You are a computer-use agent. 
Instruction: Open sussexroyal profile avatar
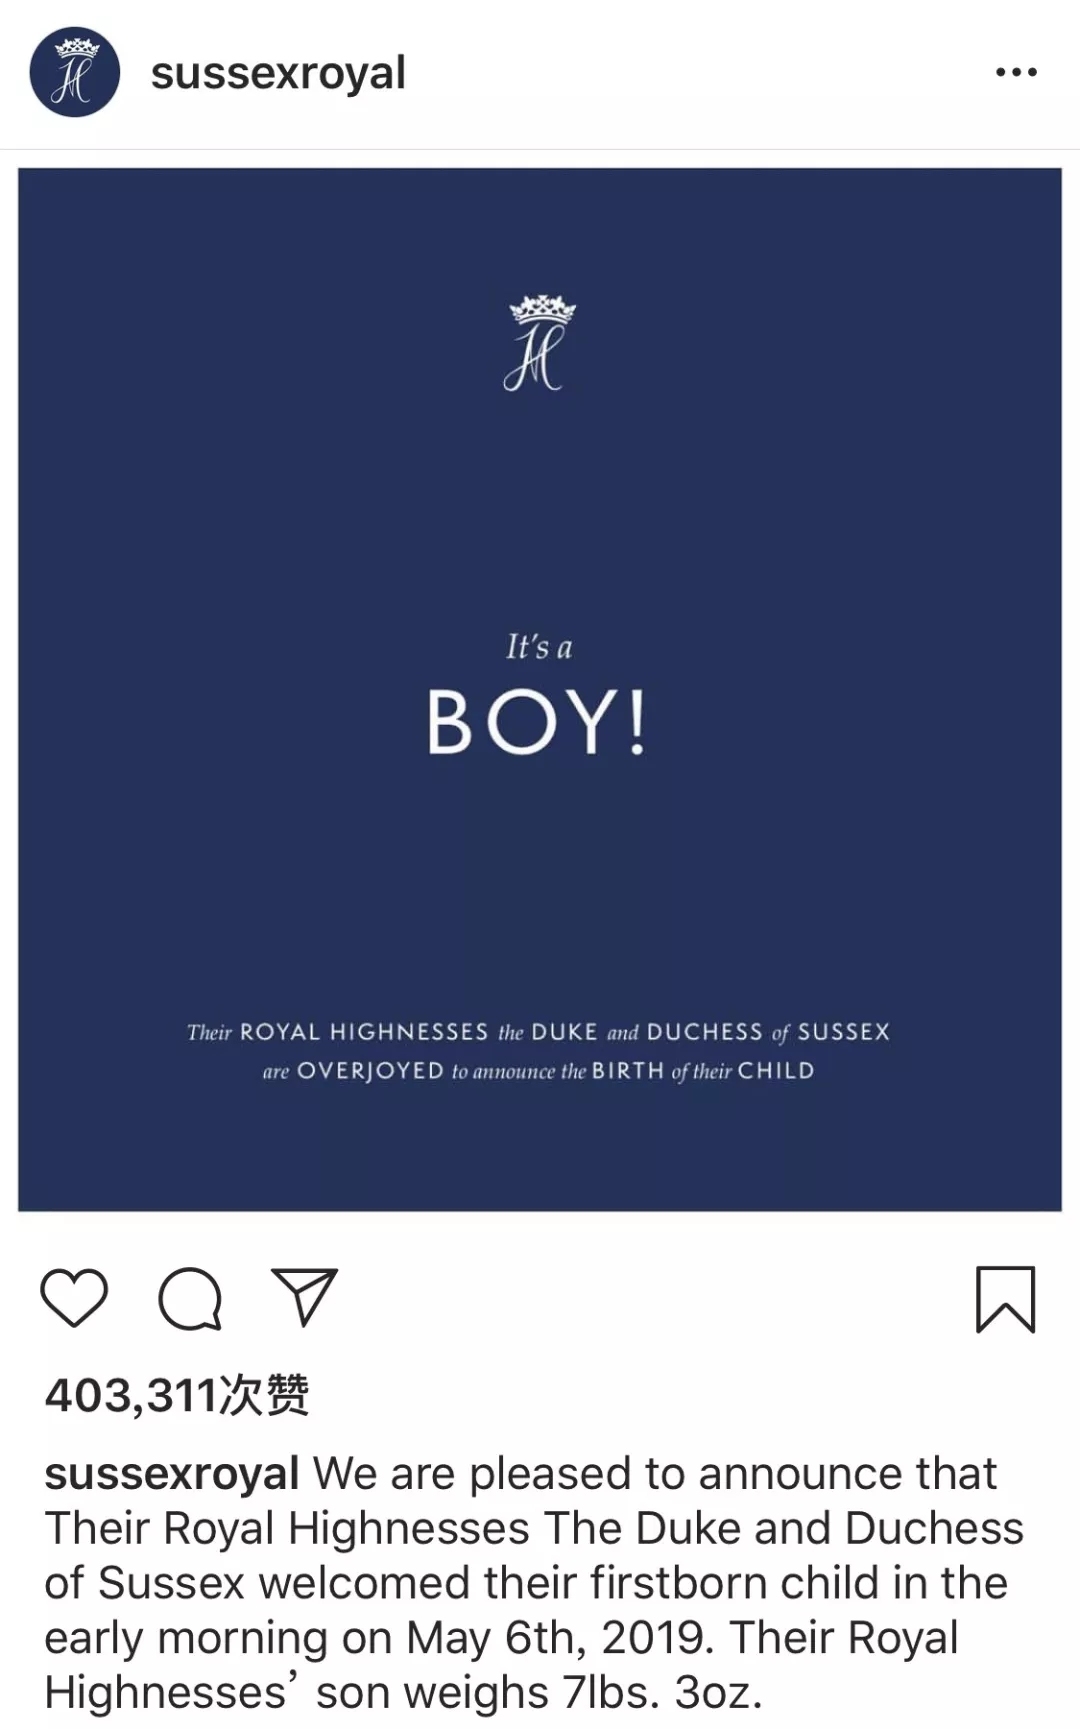coord(75,72)
